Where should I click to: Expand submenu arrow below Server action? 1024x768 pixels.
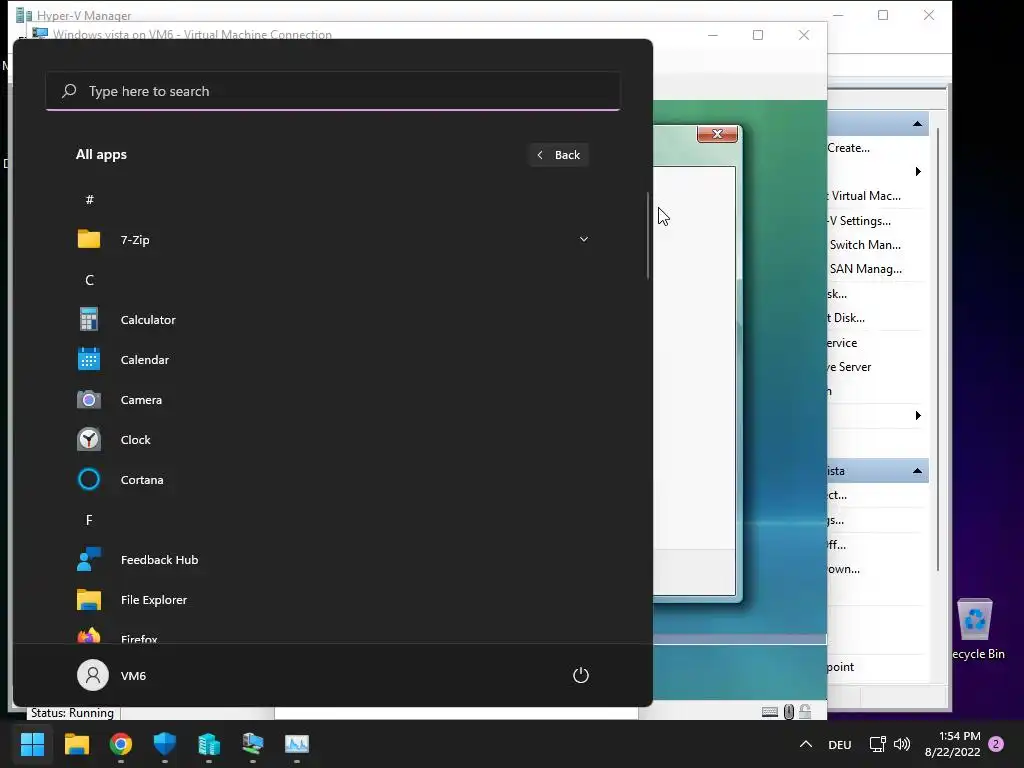click(x=918, y=415)
